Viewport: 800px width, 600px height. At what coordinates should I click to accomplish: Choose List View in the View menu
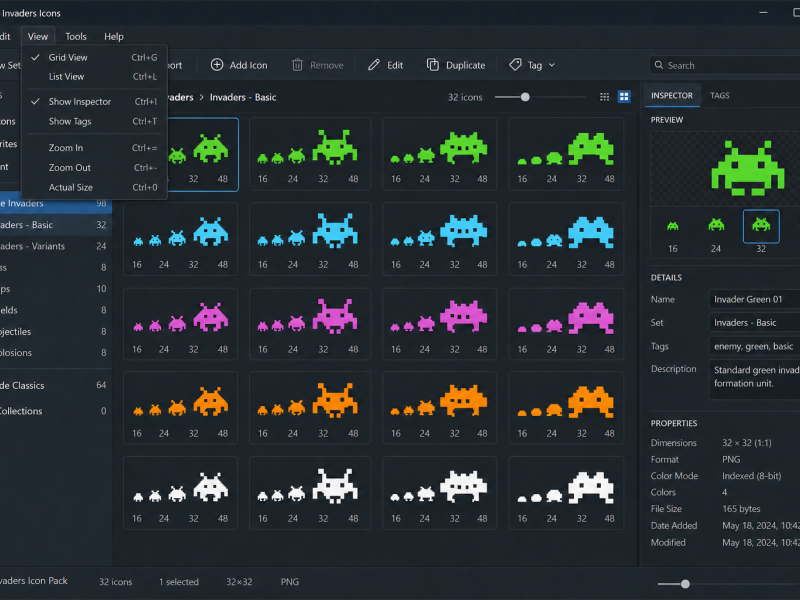pos(95,77)
